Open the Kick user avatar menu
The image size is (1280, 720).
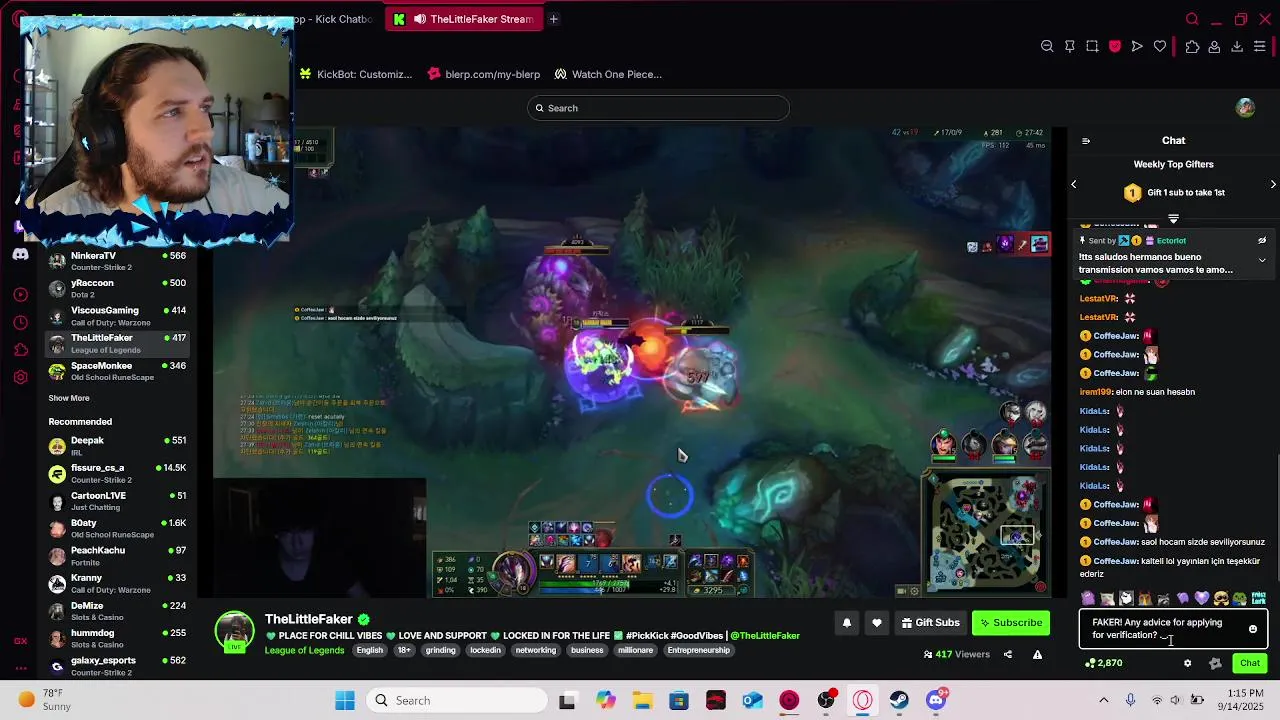1245,108
